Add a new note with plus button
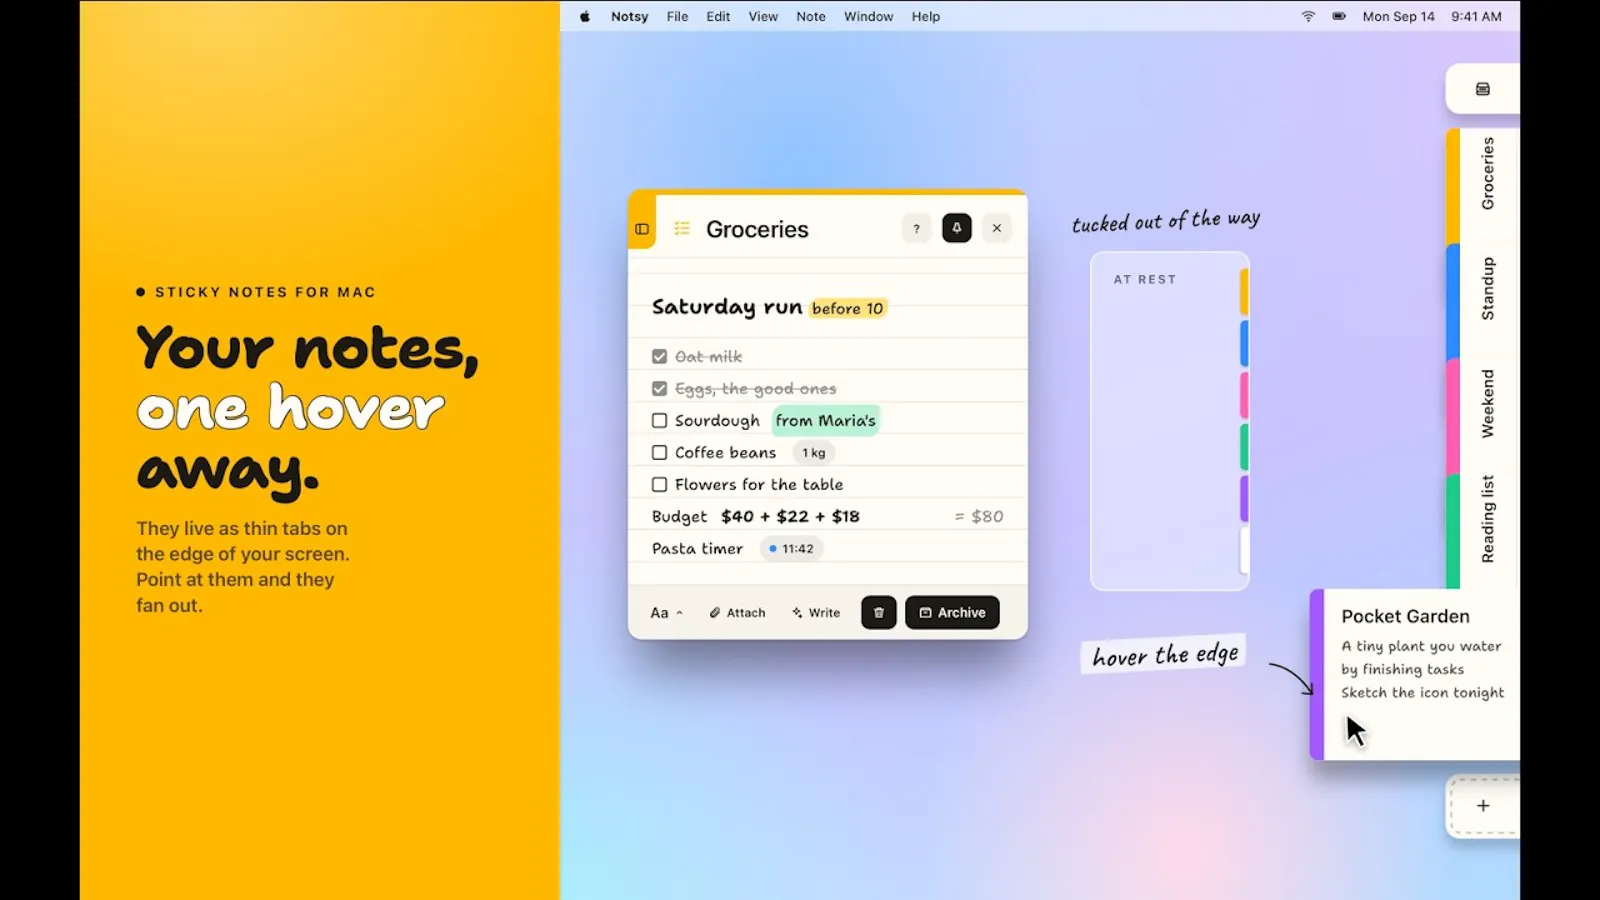 pyautogui.click(x=1483, y=806)
